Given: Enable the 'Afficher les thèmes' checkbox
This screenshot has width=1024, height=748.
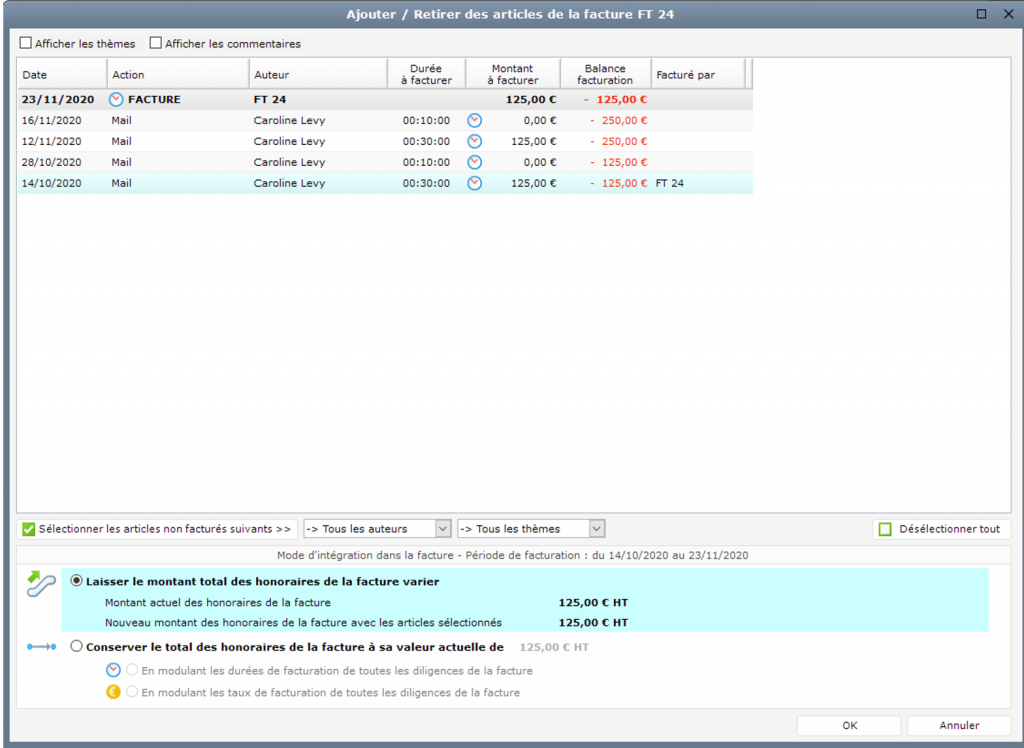Looking at the screenshot, I should (26, 44).
